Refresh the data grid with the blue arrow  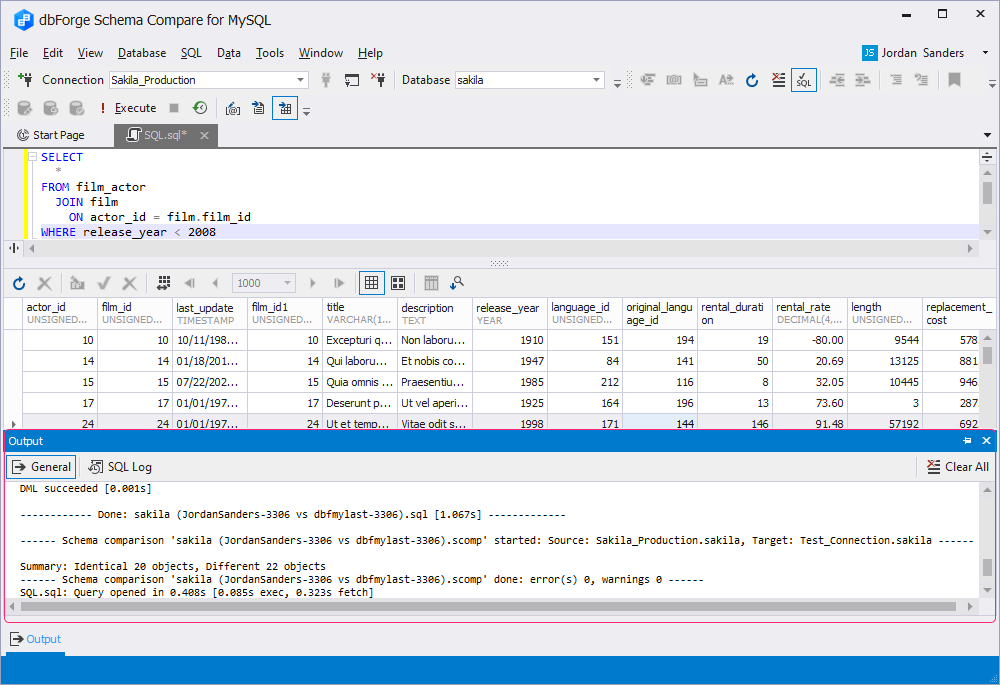tap(19, 283)
